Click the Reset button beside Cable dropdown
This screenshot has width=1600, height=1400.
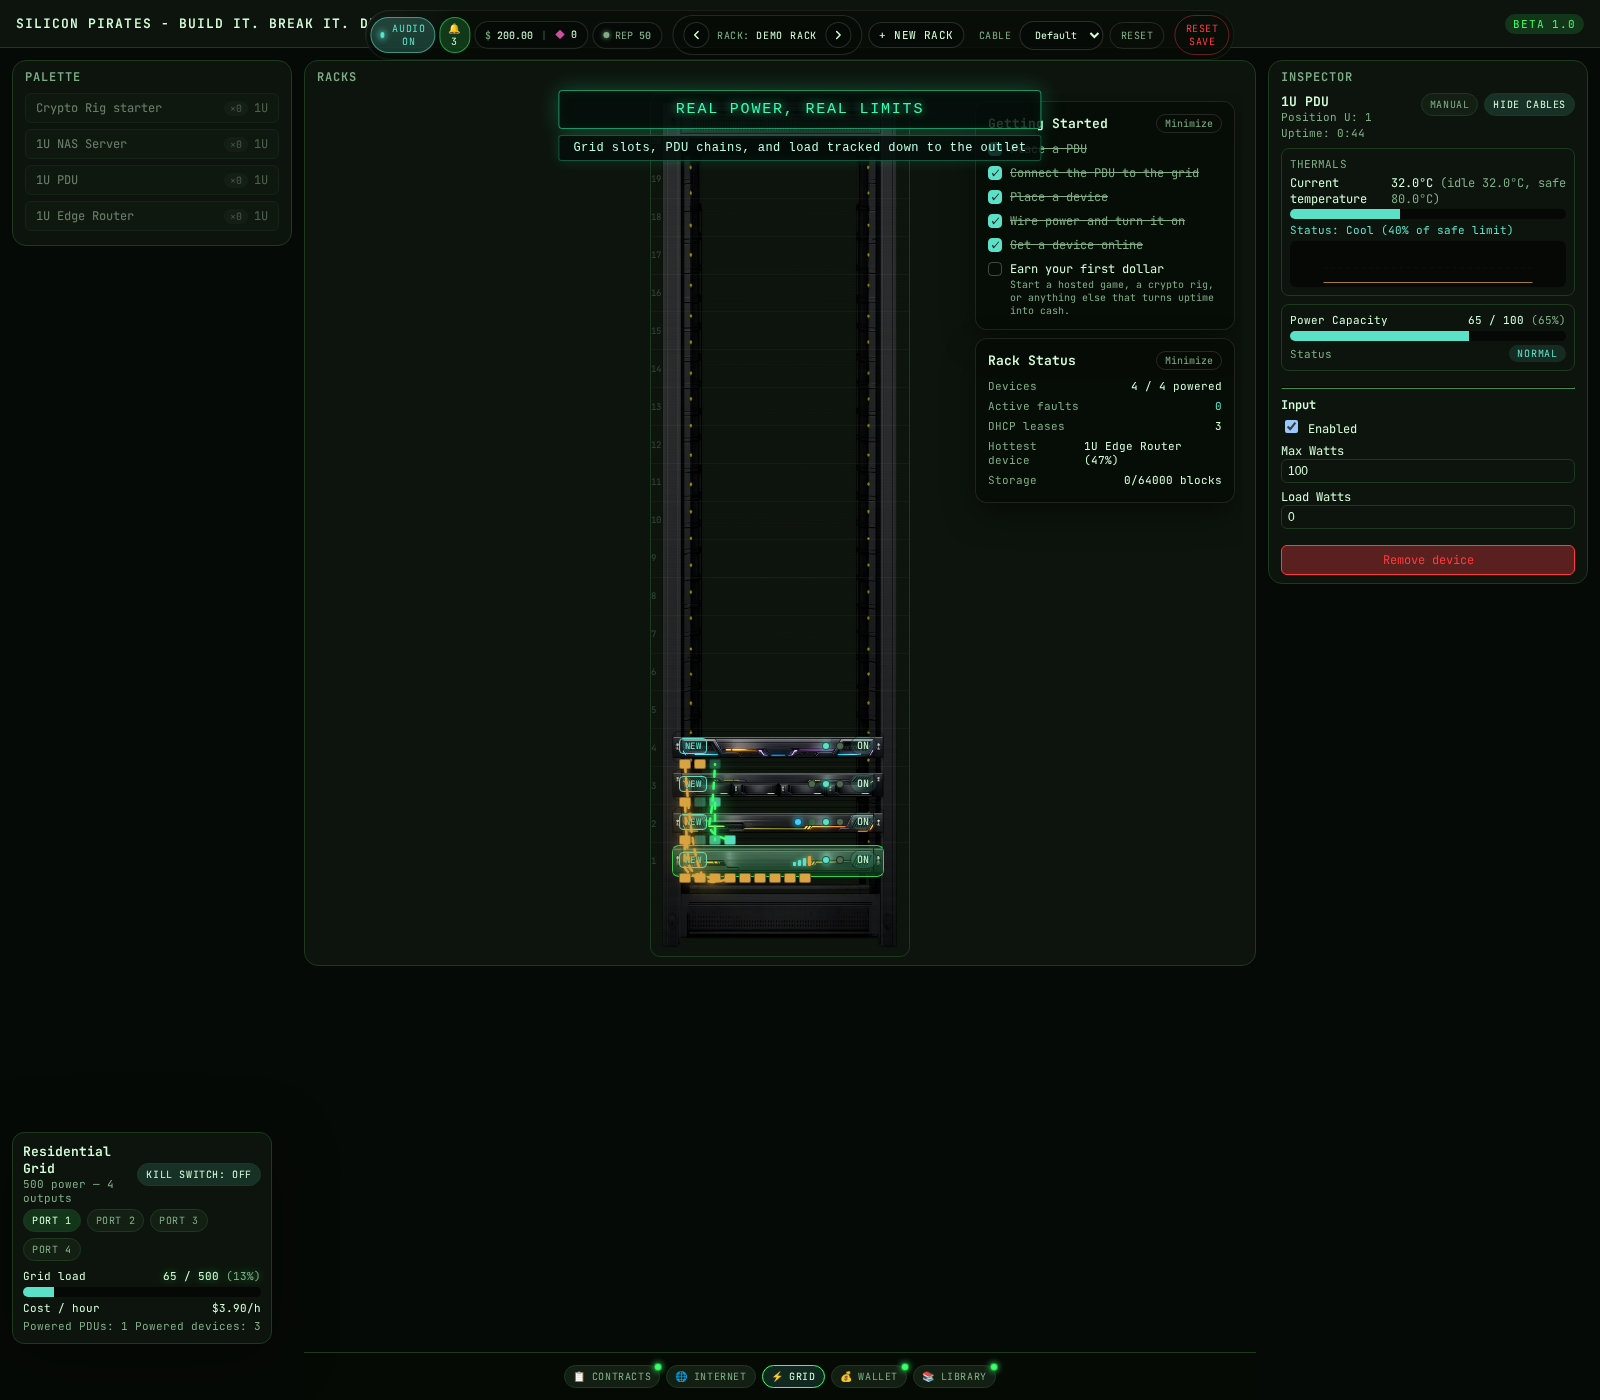(x=1137, y=35)
